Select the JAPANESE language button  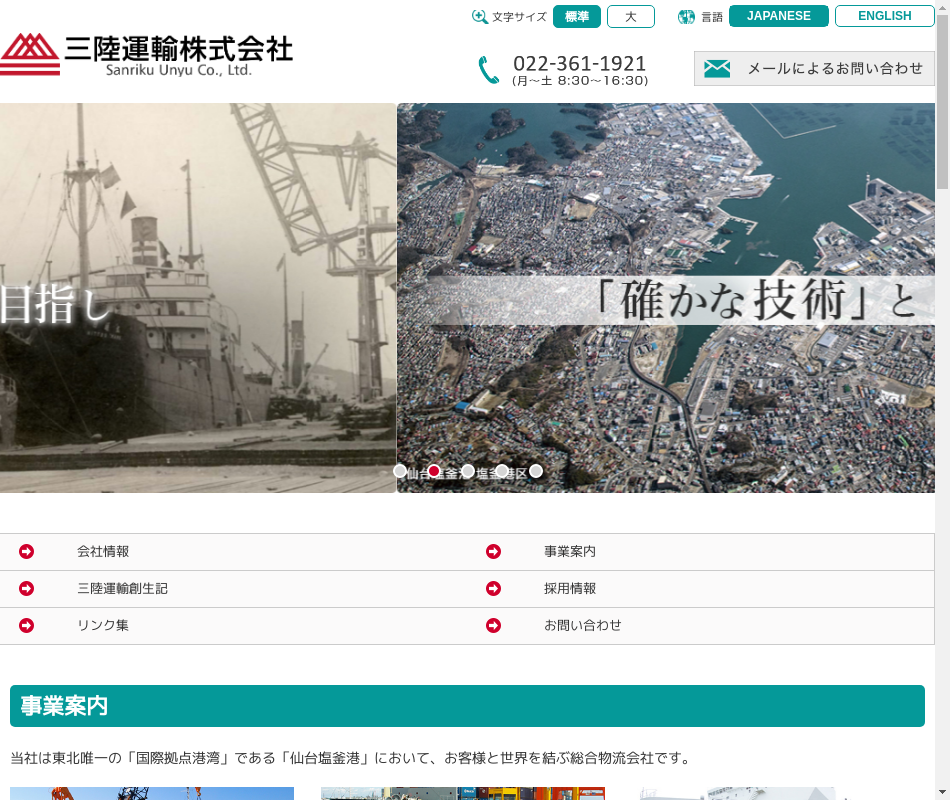tap(779, 16)
